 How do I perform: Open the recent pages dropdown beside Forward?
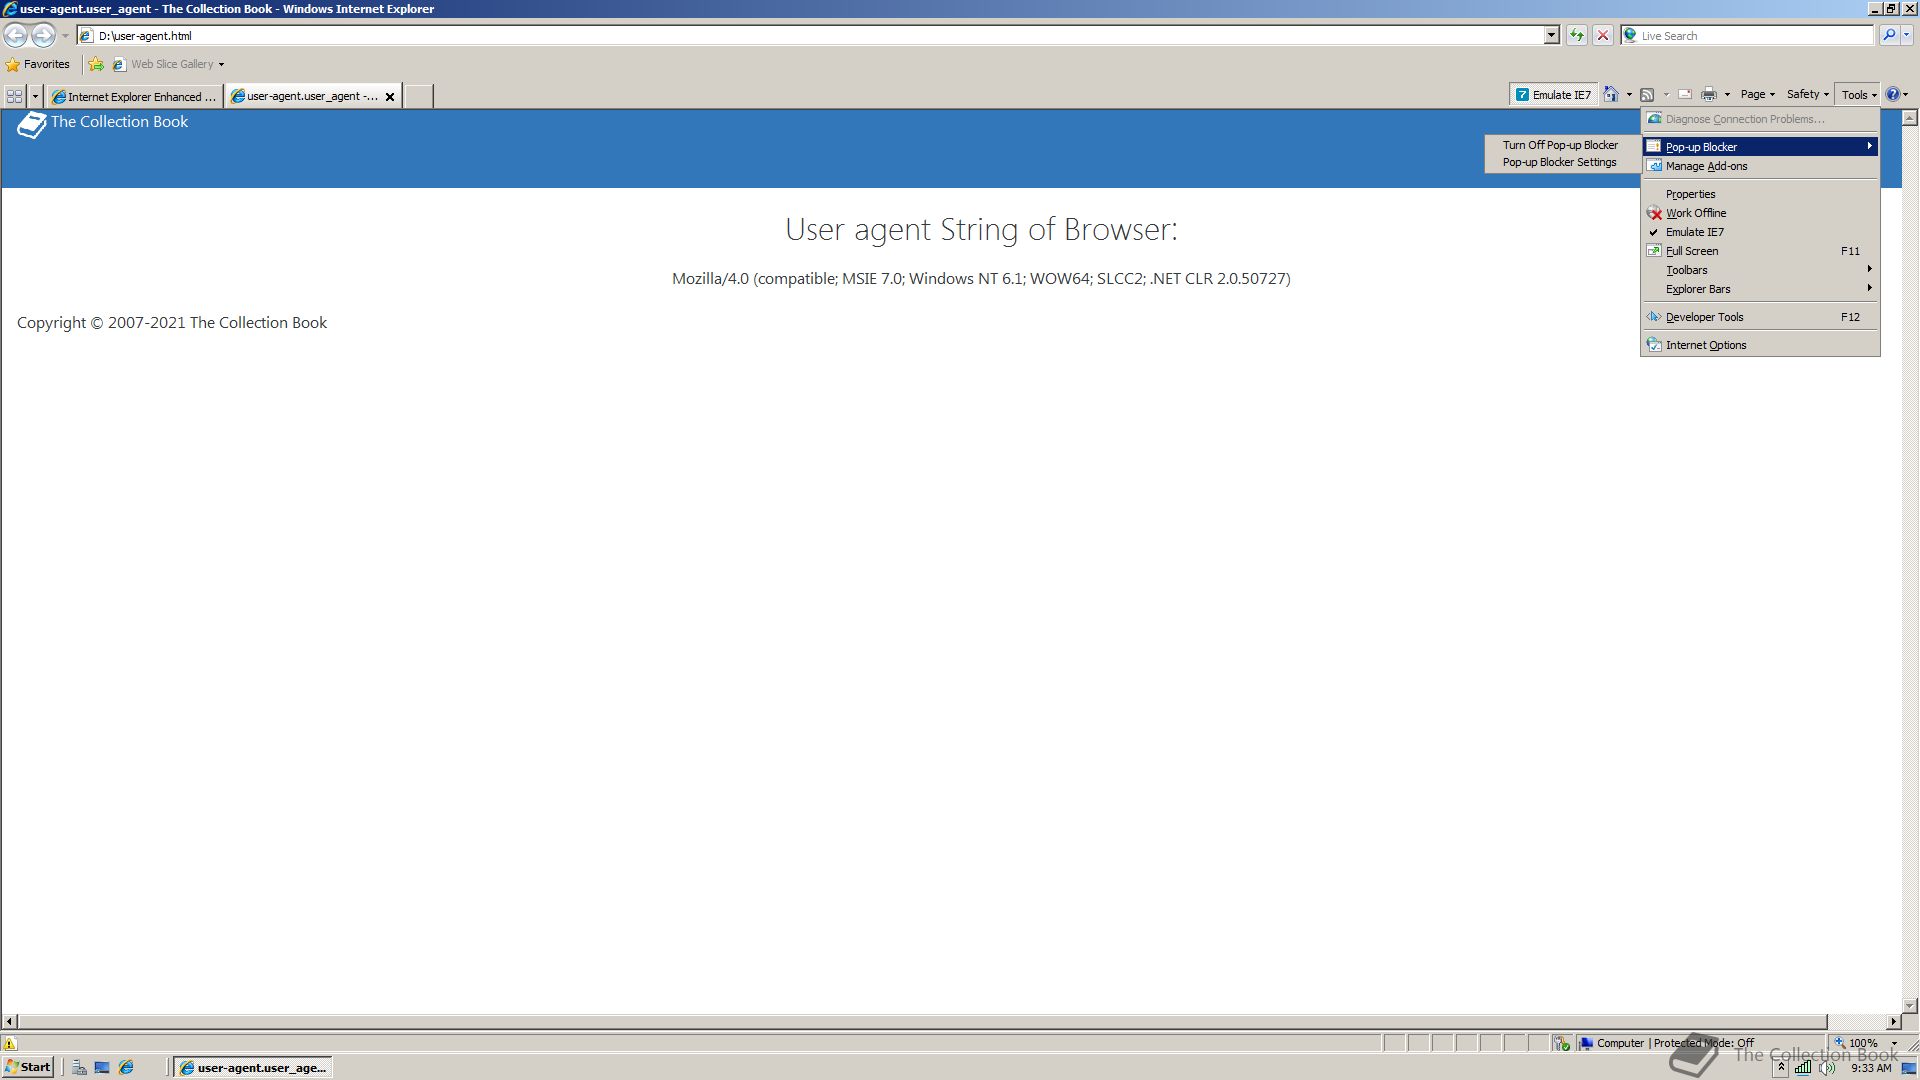[x=65, y=36]
